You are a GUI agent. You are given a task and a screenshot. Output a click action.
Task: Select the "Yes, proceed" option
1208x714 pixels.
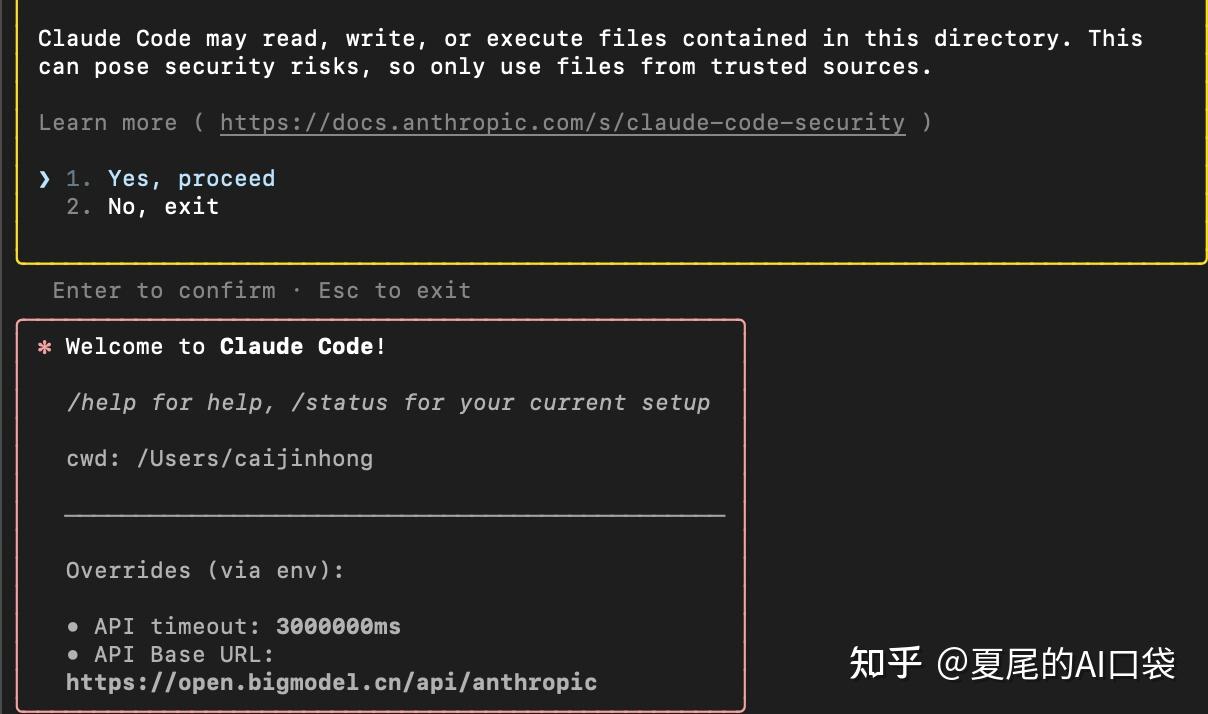tap(191, 179)
